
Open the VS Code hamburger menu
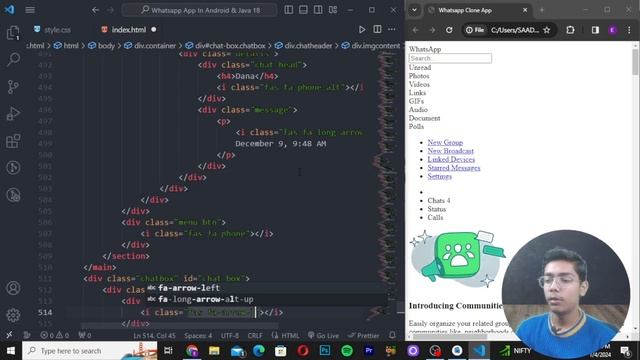pos(30,10)
